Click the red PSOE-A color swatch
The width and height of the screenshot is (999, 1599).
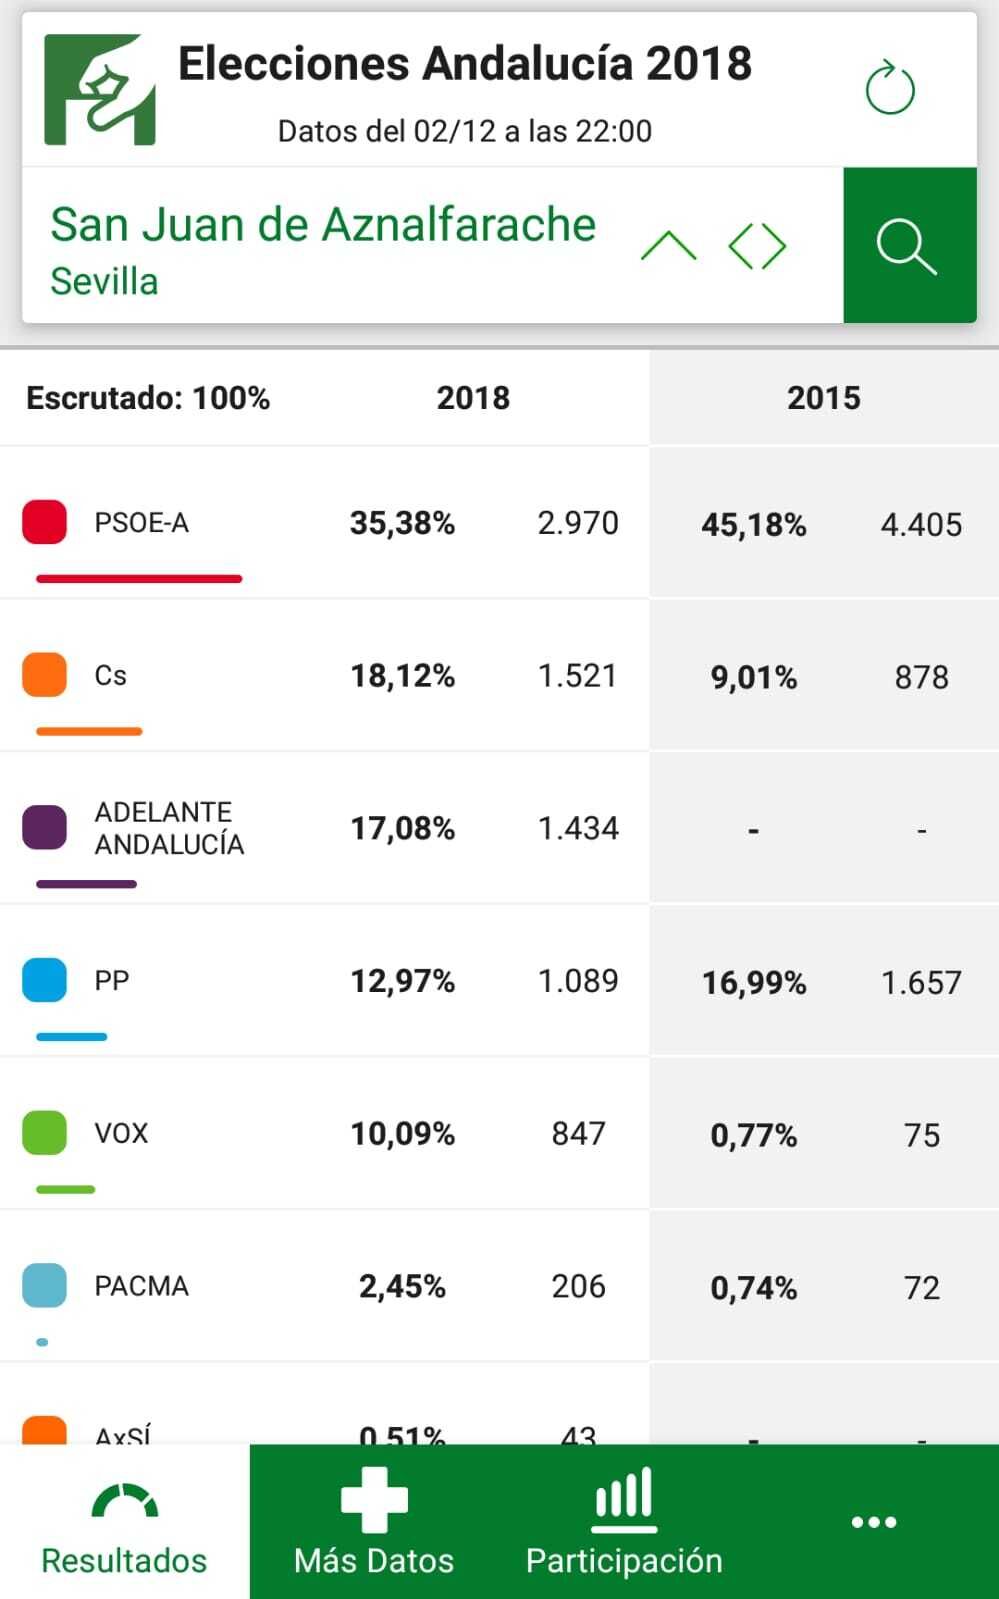pos(45,522)
